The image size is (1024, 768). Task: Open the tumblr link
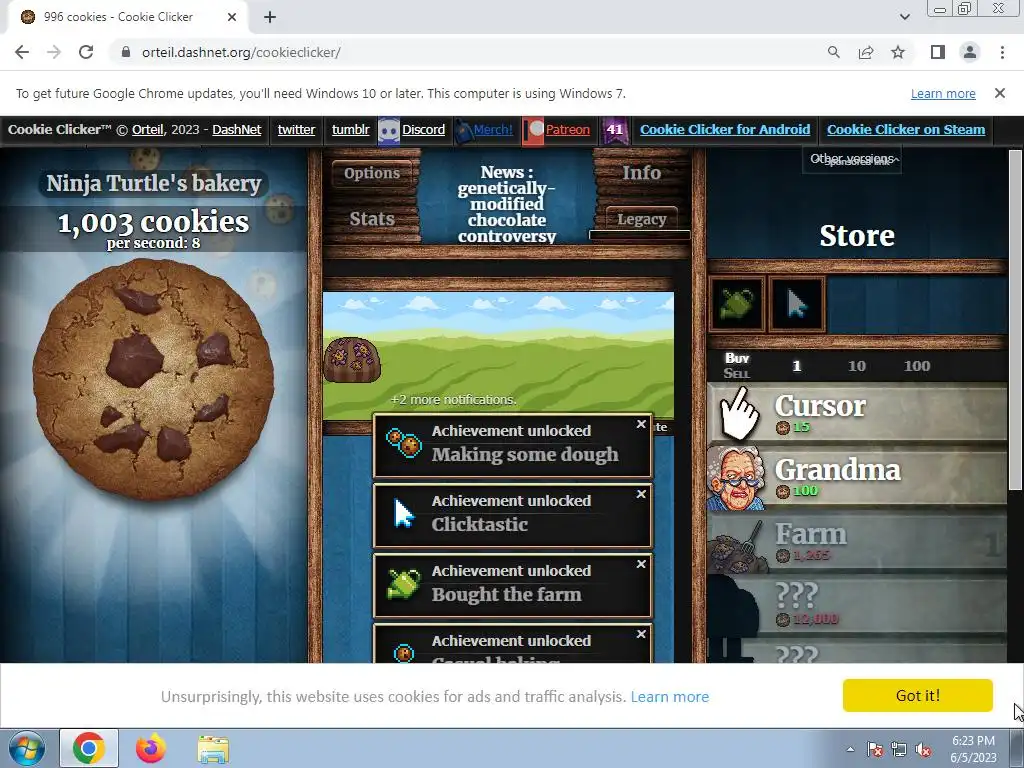(x=351, y=129)
